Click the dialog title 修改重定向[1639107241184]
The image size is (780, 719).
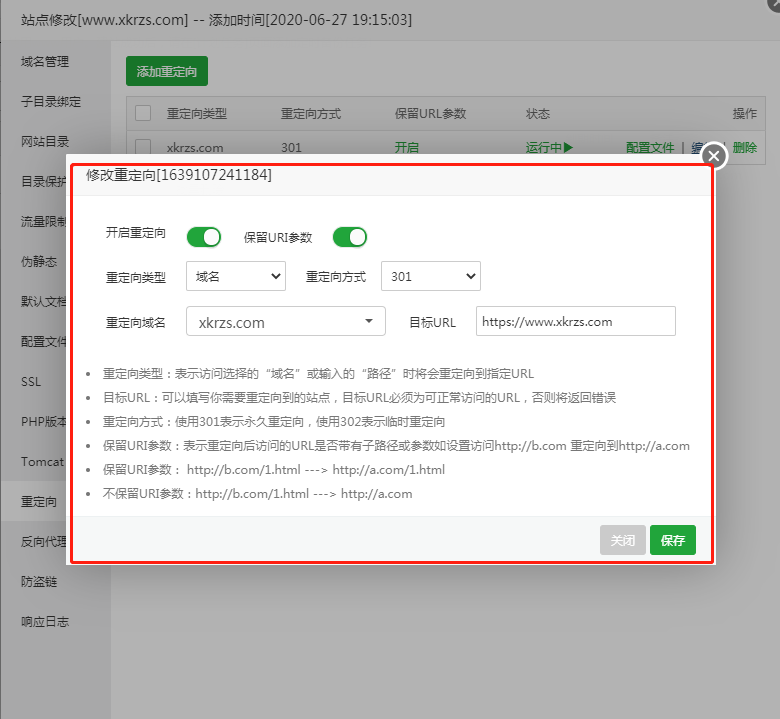pos(179,175)
